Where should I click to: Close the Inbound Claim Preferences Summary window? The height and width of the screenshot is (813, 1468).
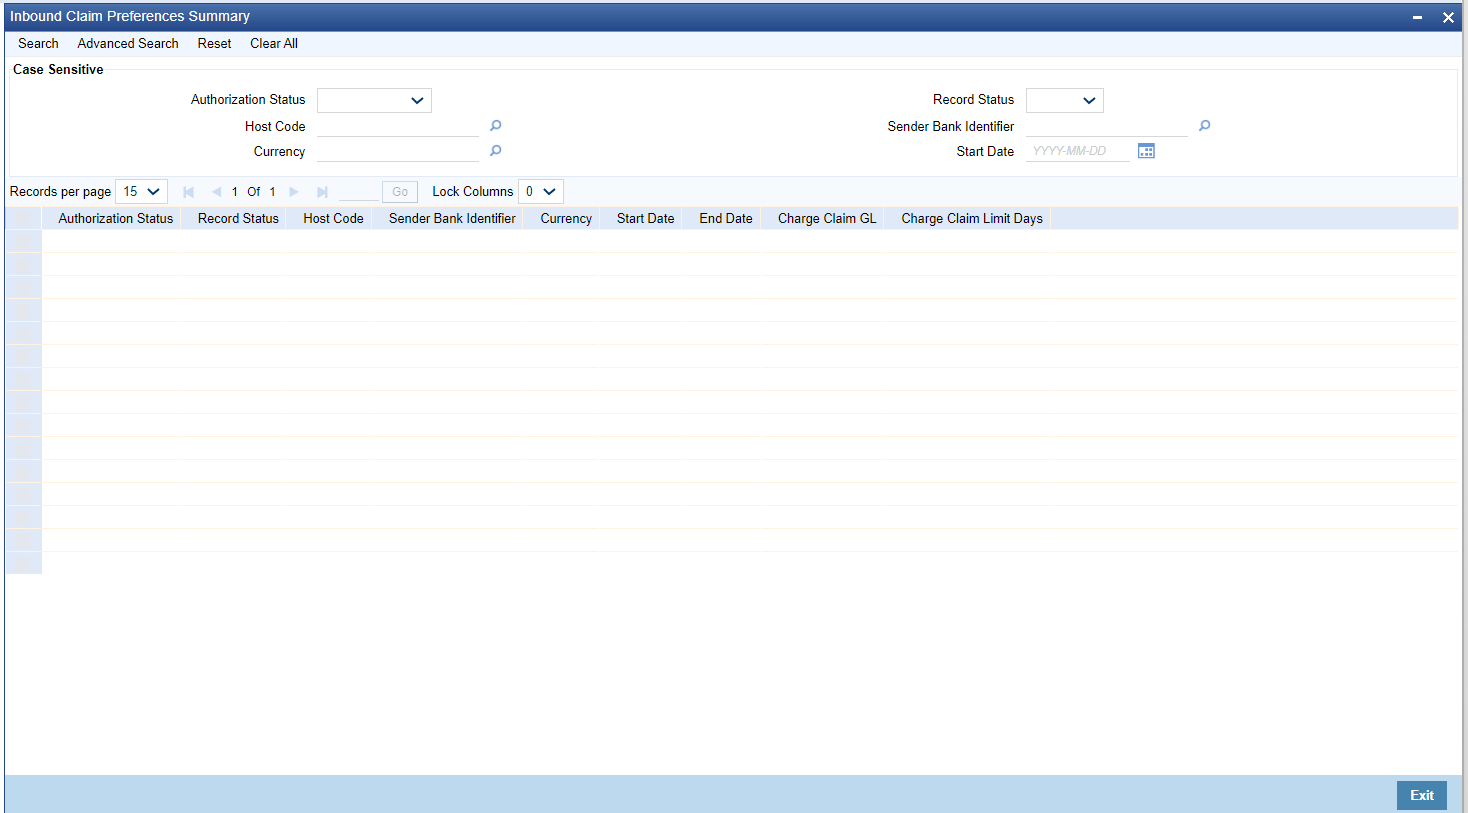[1448, 17]
